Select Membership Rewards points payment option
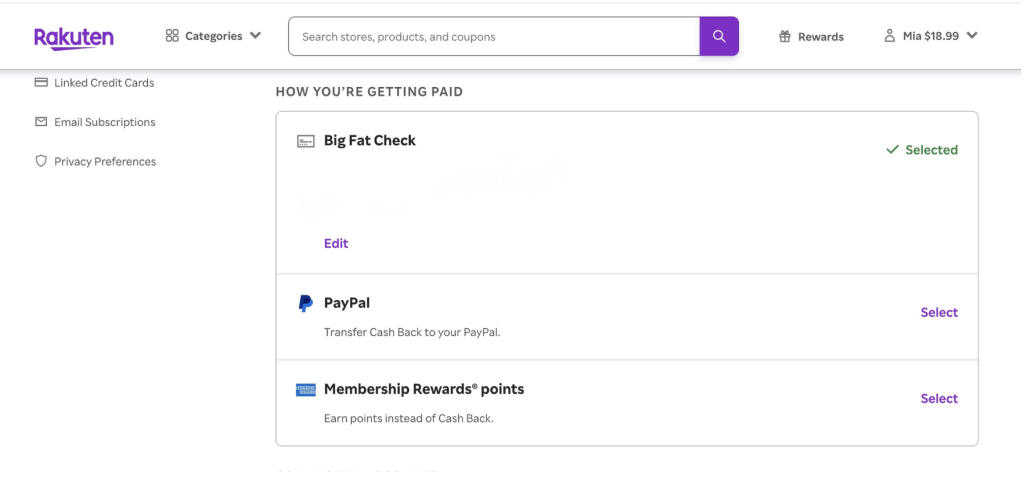Image resolution: width=1024 pixels, height=477 pixels. point(939,399)
